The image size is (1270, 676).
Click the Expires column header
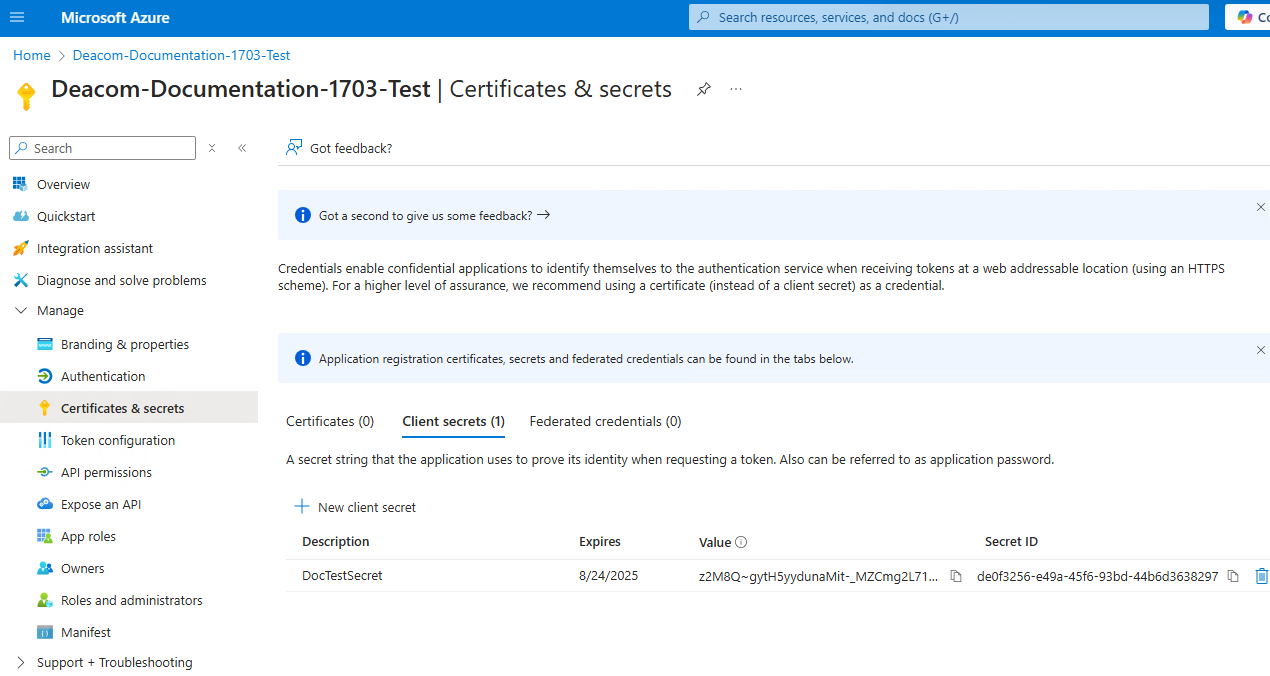pyautogui.click(x=600, y=541)
